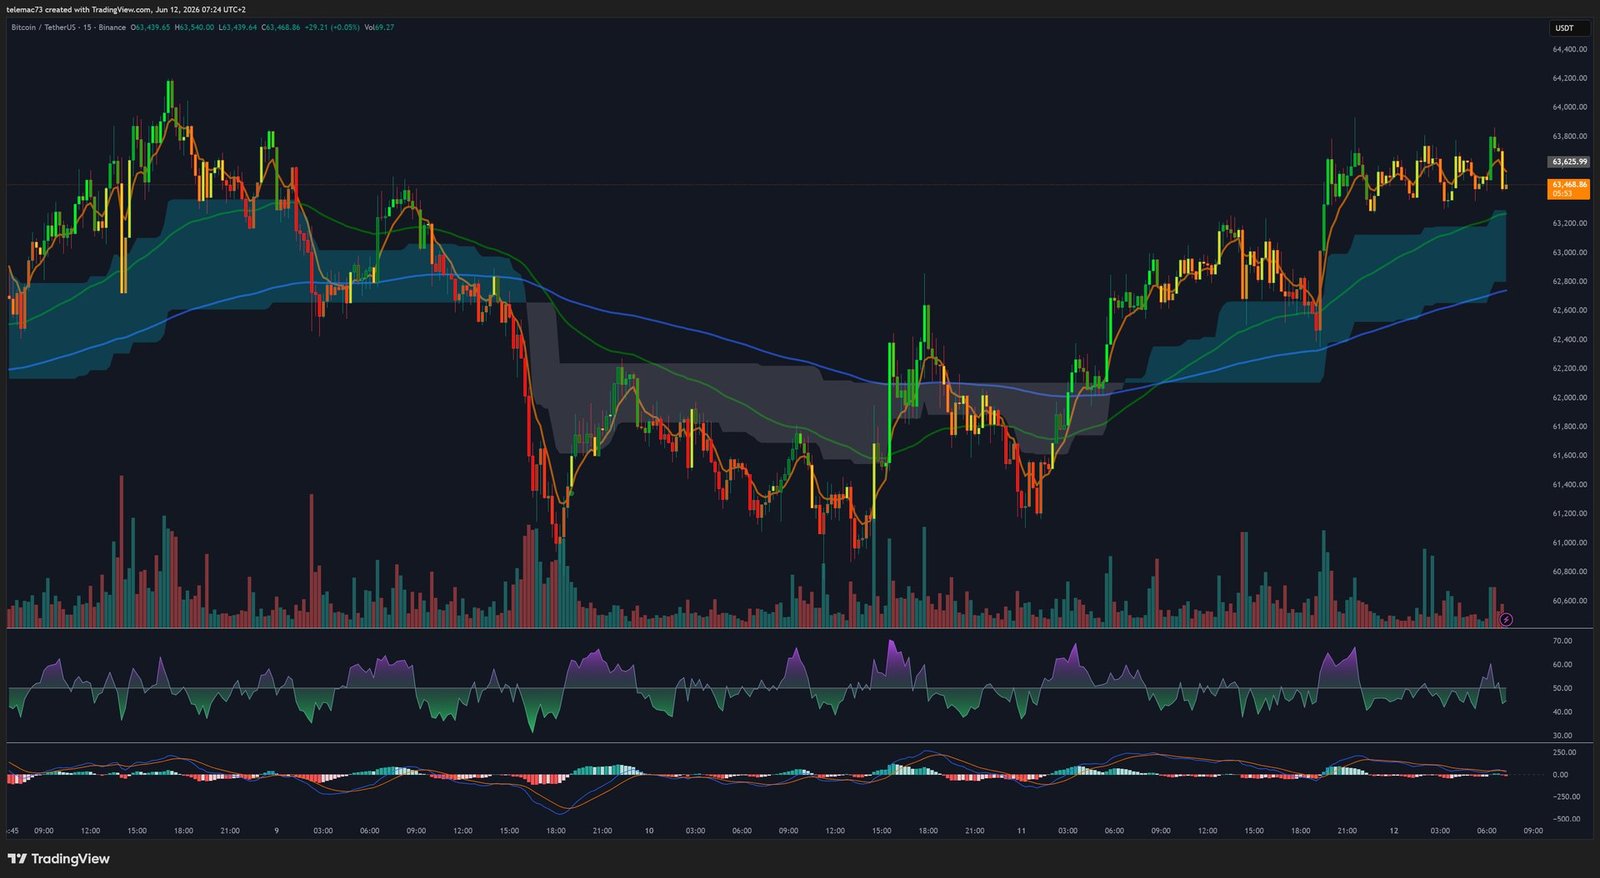
Task: Click the high value H63,540.00
Action: [194, 27]
